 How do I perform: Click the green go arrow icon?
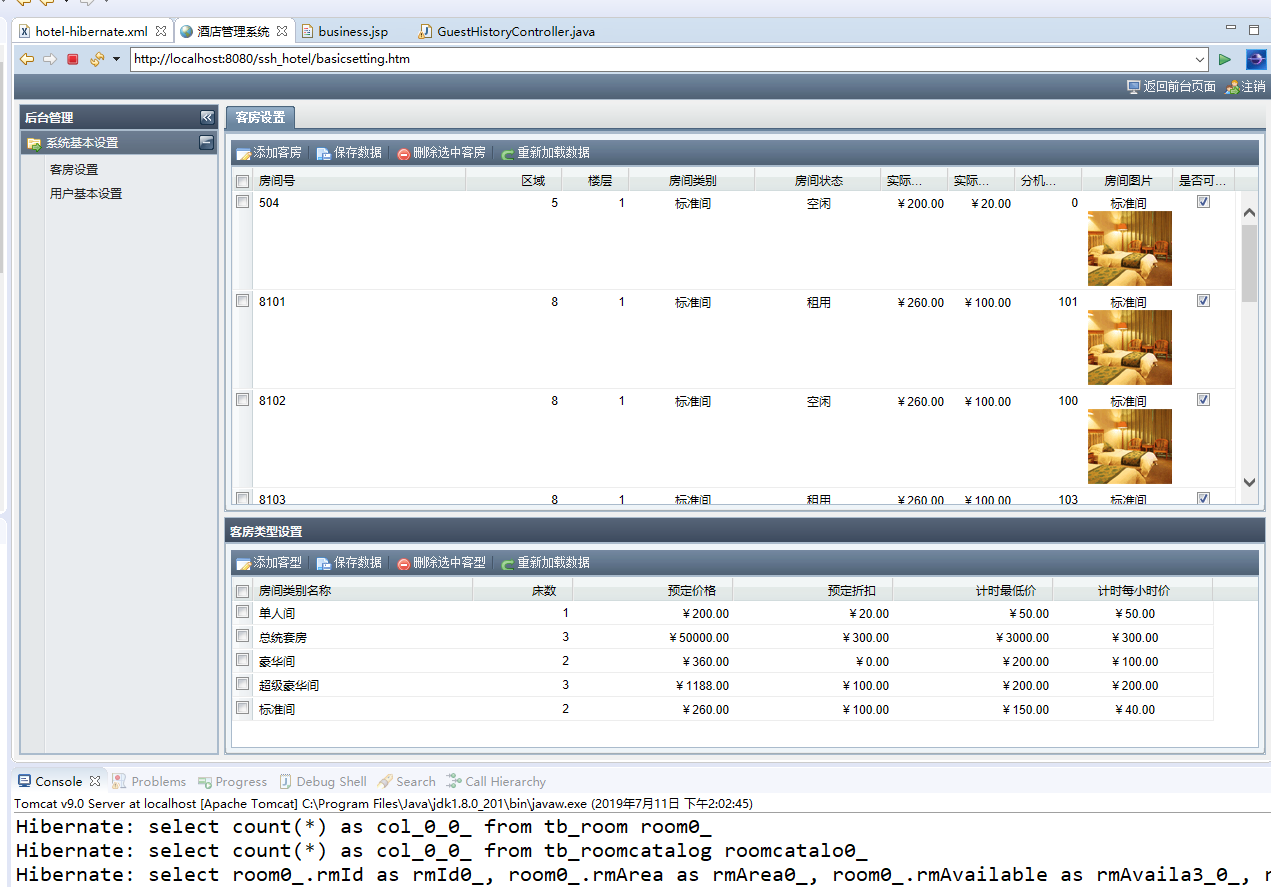click(1225, 59)
